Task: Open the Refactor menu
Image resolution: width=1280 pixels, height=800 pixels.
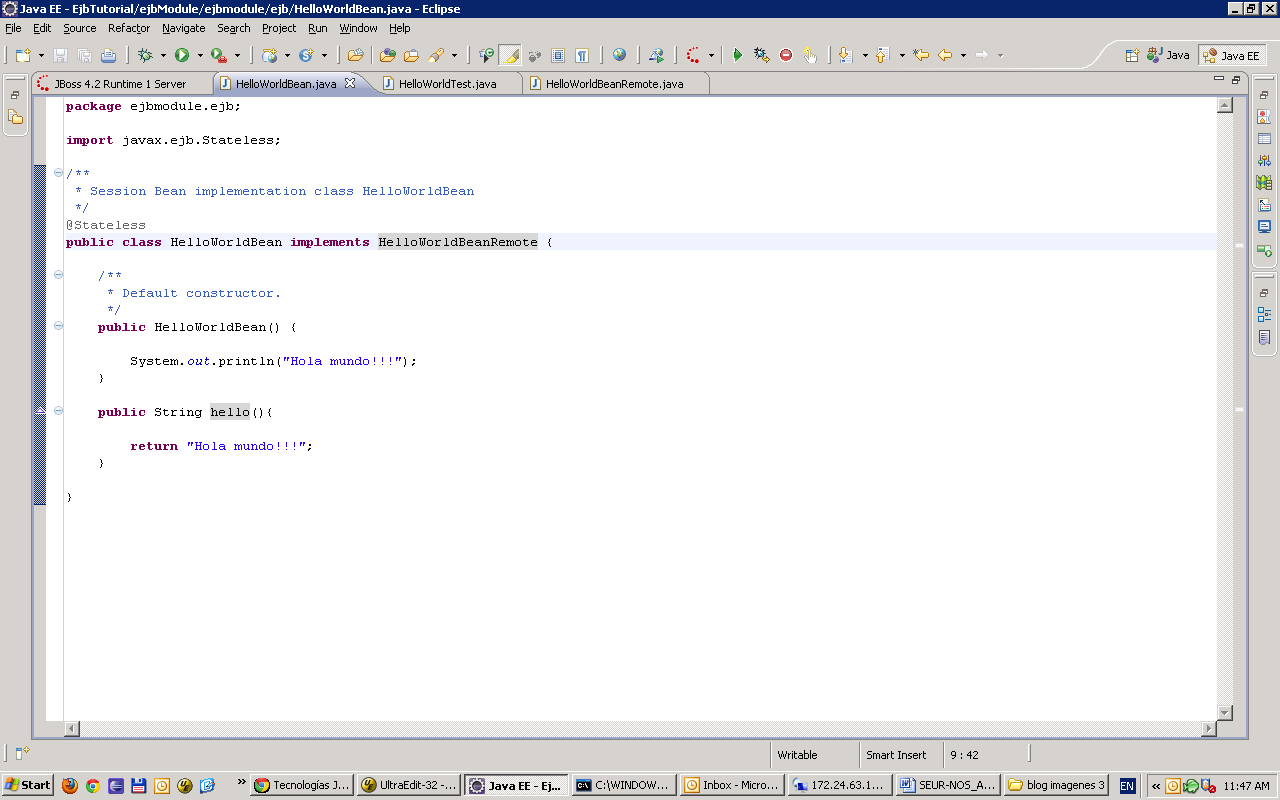Action: coord(128,28)
